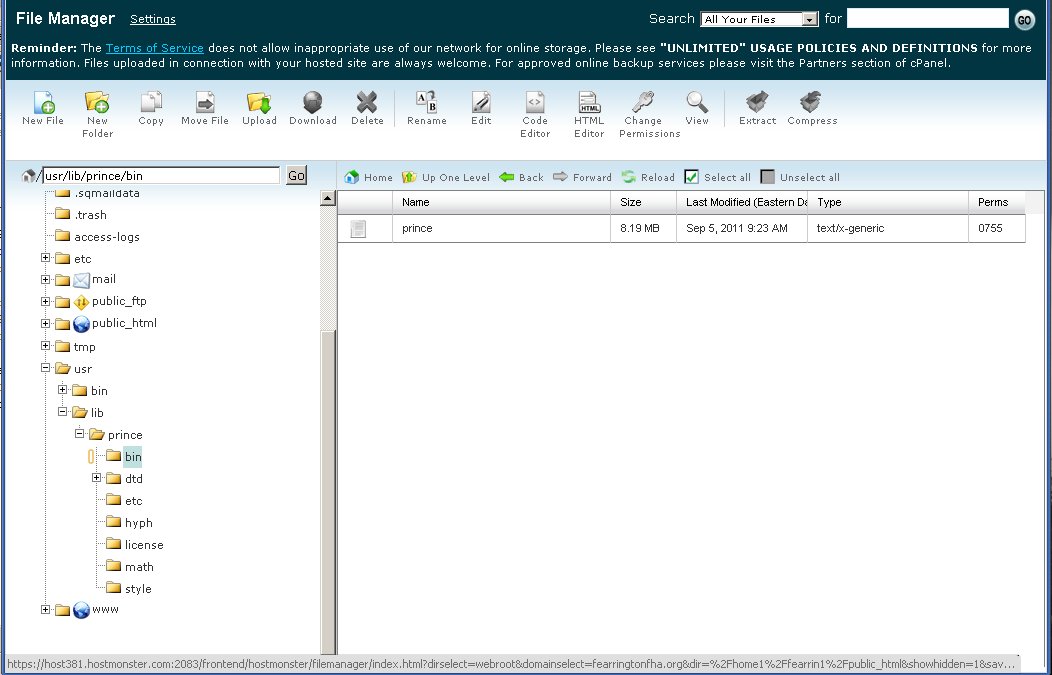
Task: Click the Change Permissions key icon
Action: coord(643,102)
